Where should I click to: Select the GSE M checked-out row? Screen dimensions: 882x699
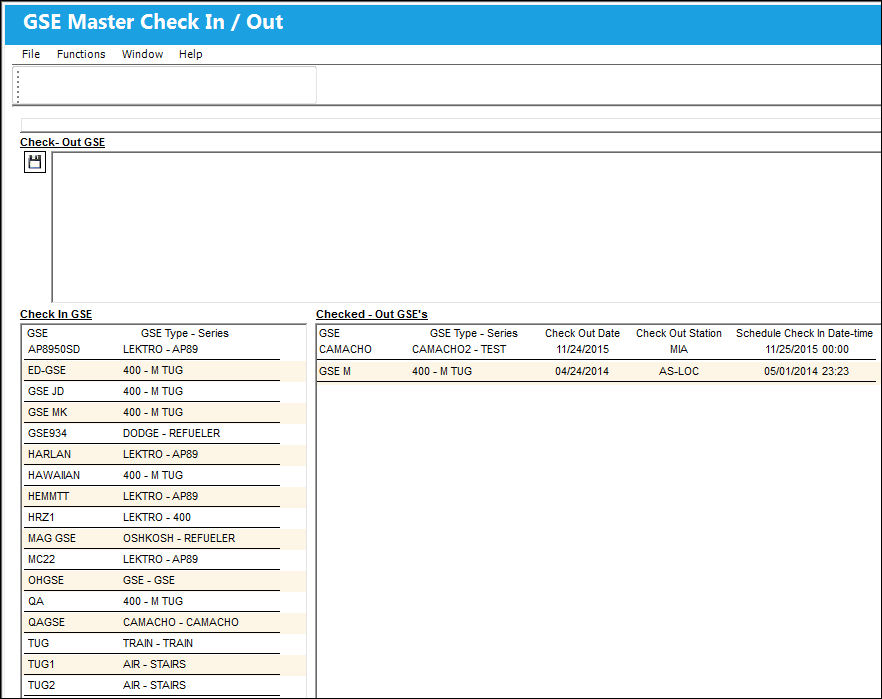pos(596,371)
